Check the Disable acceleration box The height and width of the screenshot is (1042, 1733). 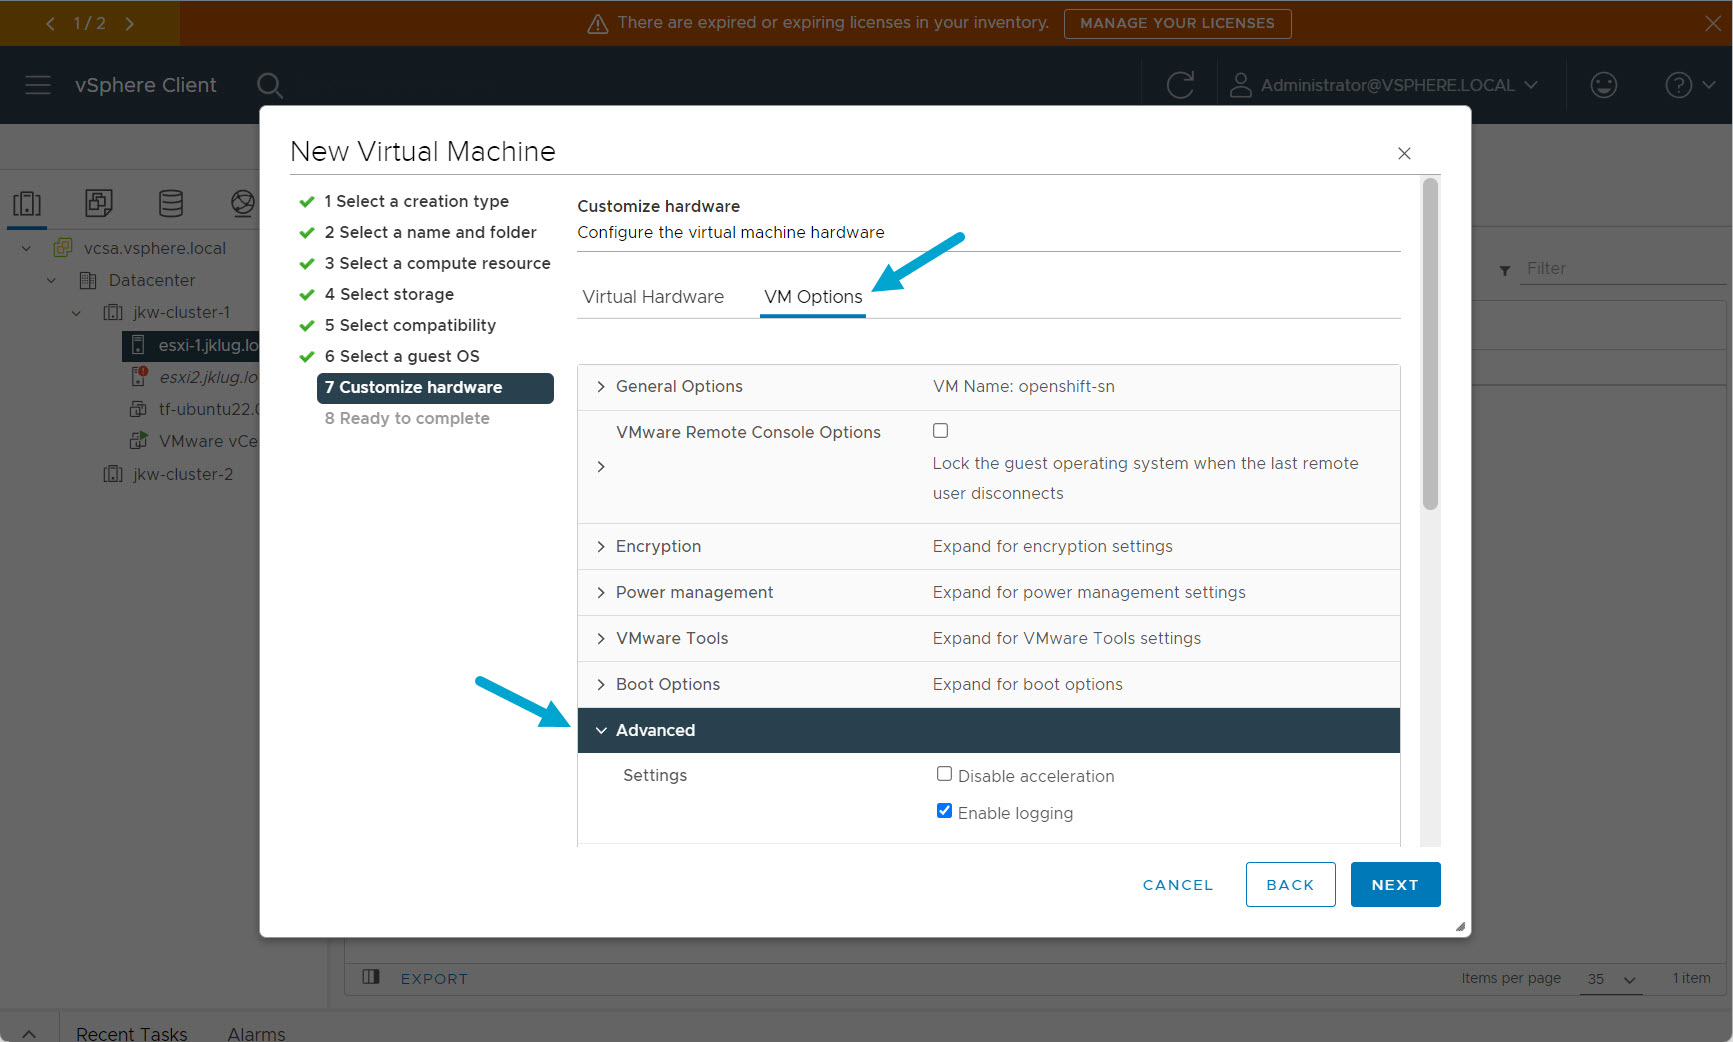point(944,774)
